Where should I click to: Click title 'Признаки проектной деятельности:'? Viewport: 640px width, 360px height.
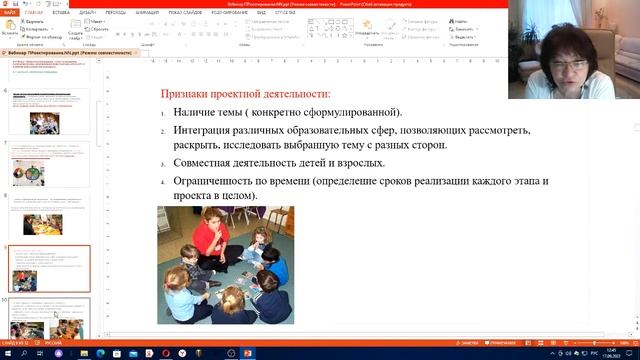(245, 94)
